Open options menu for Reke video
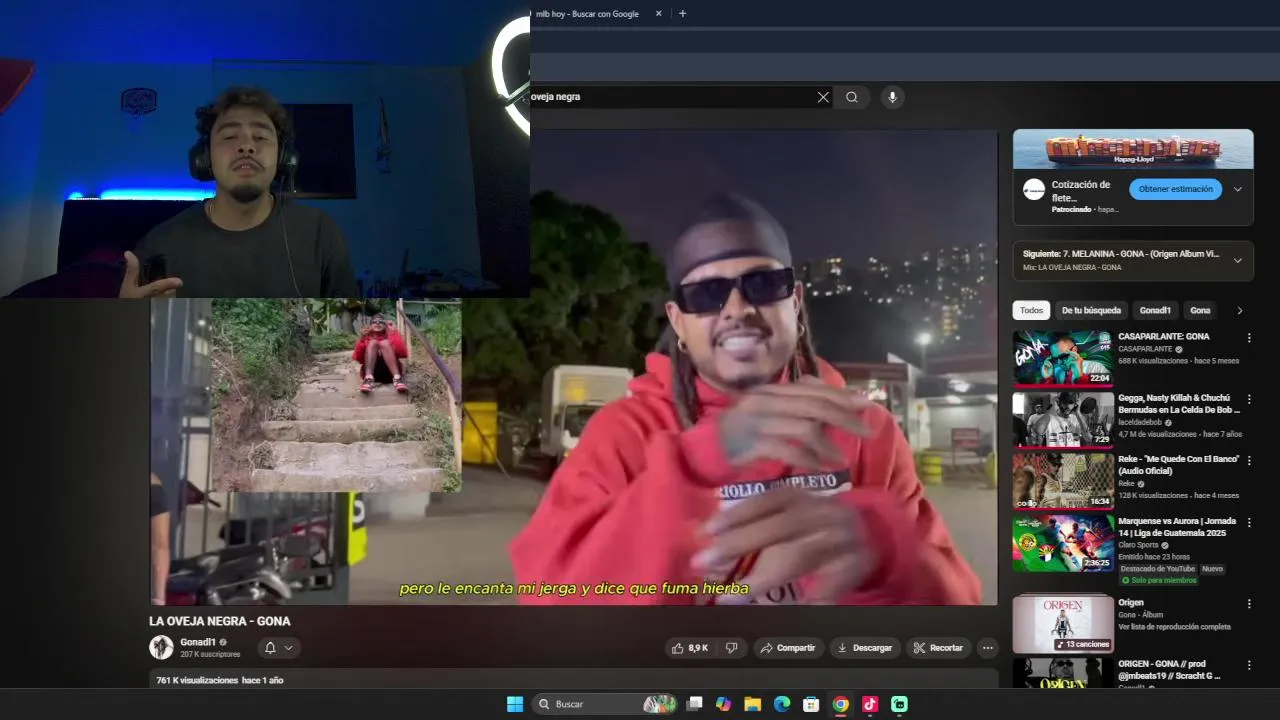Screen dimensions: 1280x720 [x=1248, y=461]
